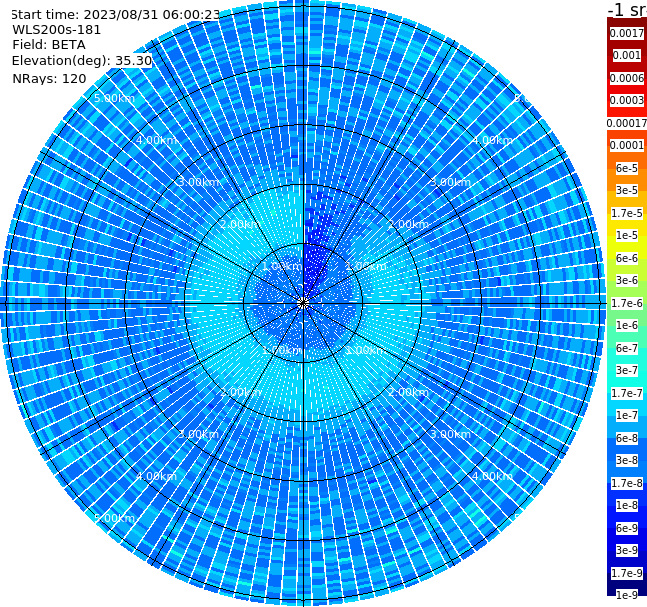The height and width of the screenshot is (607, 647).
Task: Pick the 1e-5 yellow colorbar level
Action: point(627,235)
